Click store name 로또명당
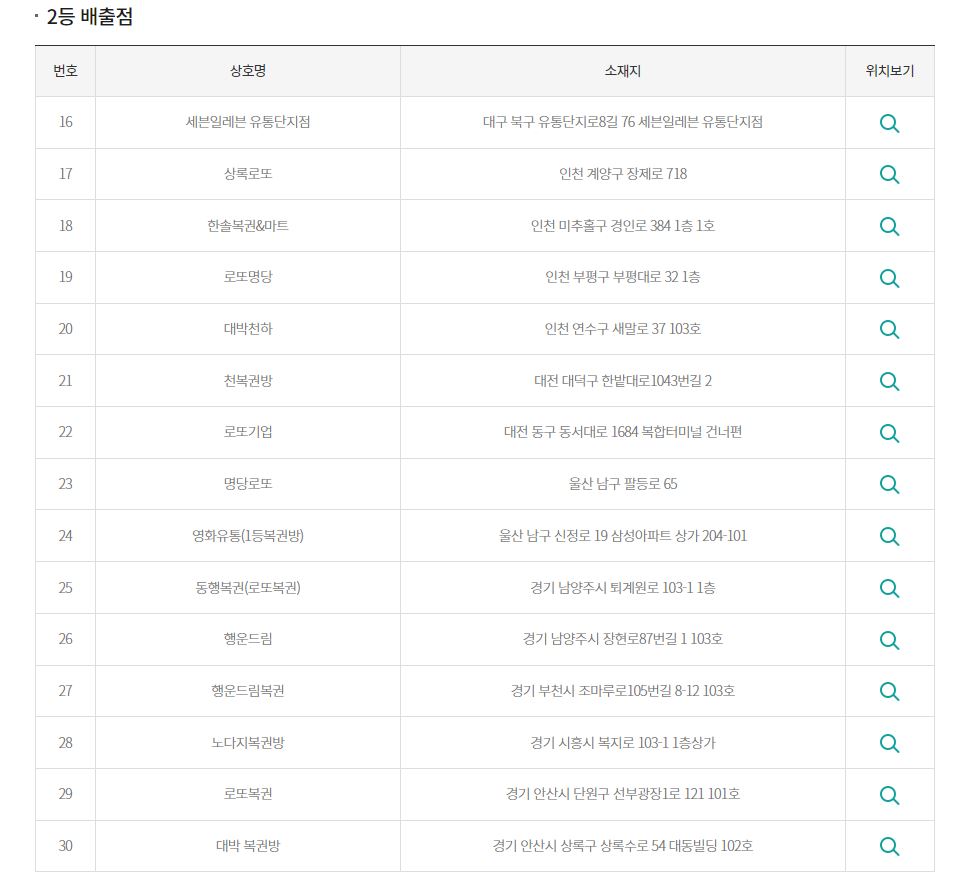The image size is (957, 891). coord(248,277)
